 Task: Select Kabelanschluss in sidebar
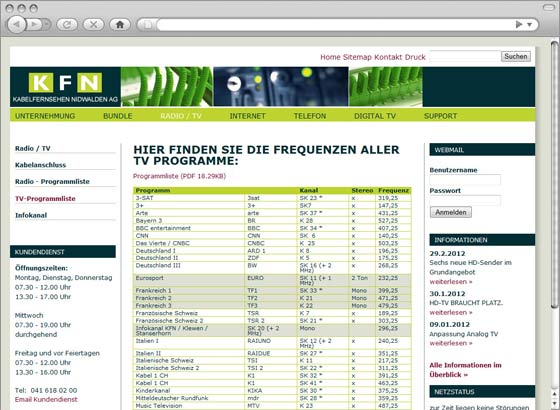[x=40, y=165]
